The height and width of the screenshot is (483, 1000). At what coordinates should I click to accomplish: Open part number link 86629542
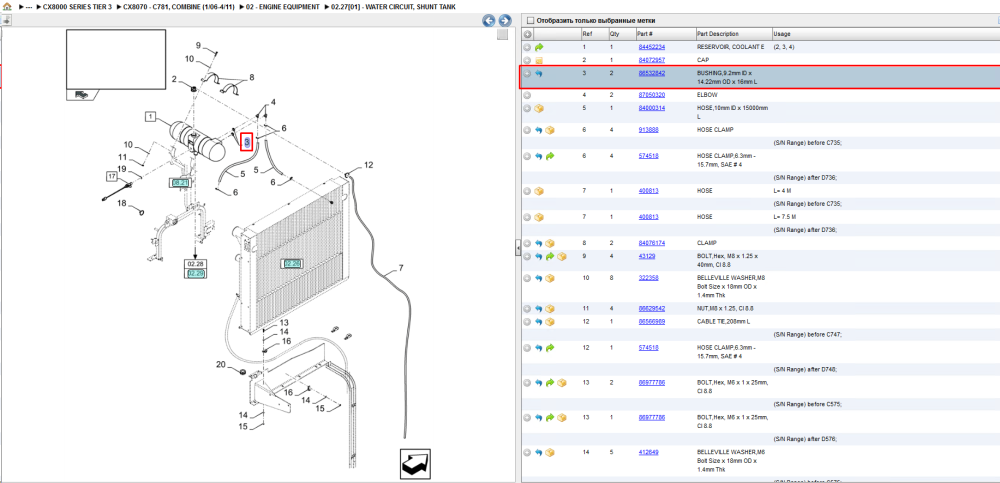652,309
